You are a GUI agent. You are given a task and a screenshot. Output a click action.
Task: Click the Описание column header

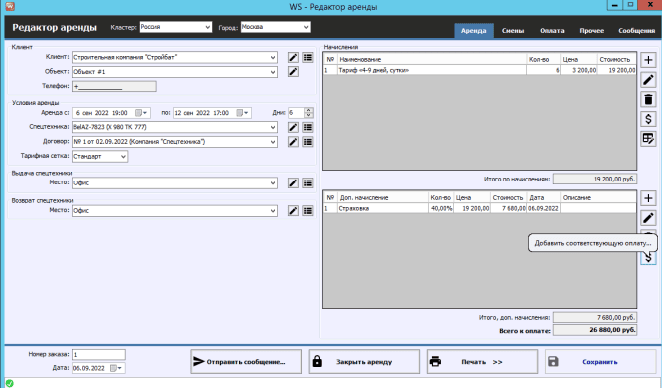[598, 198]
